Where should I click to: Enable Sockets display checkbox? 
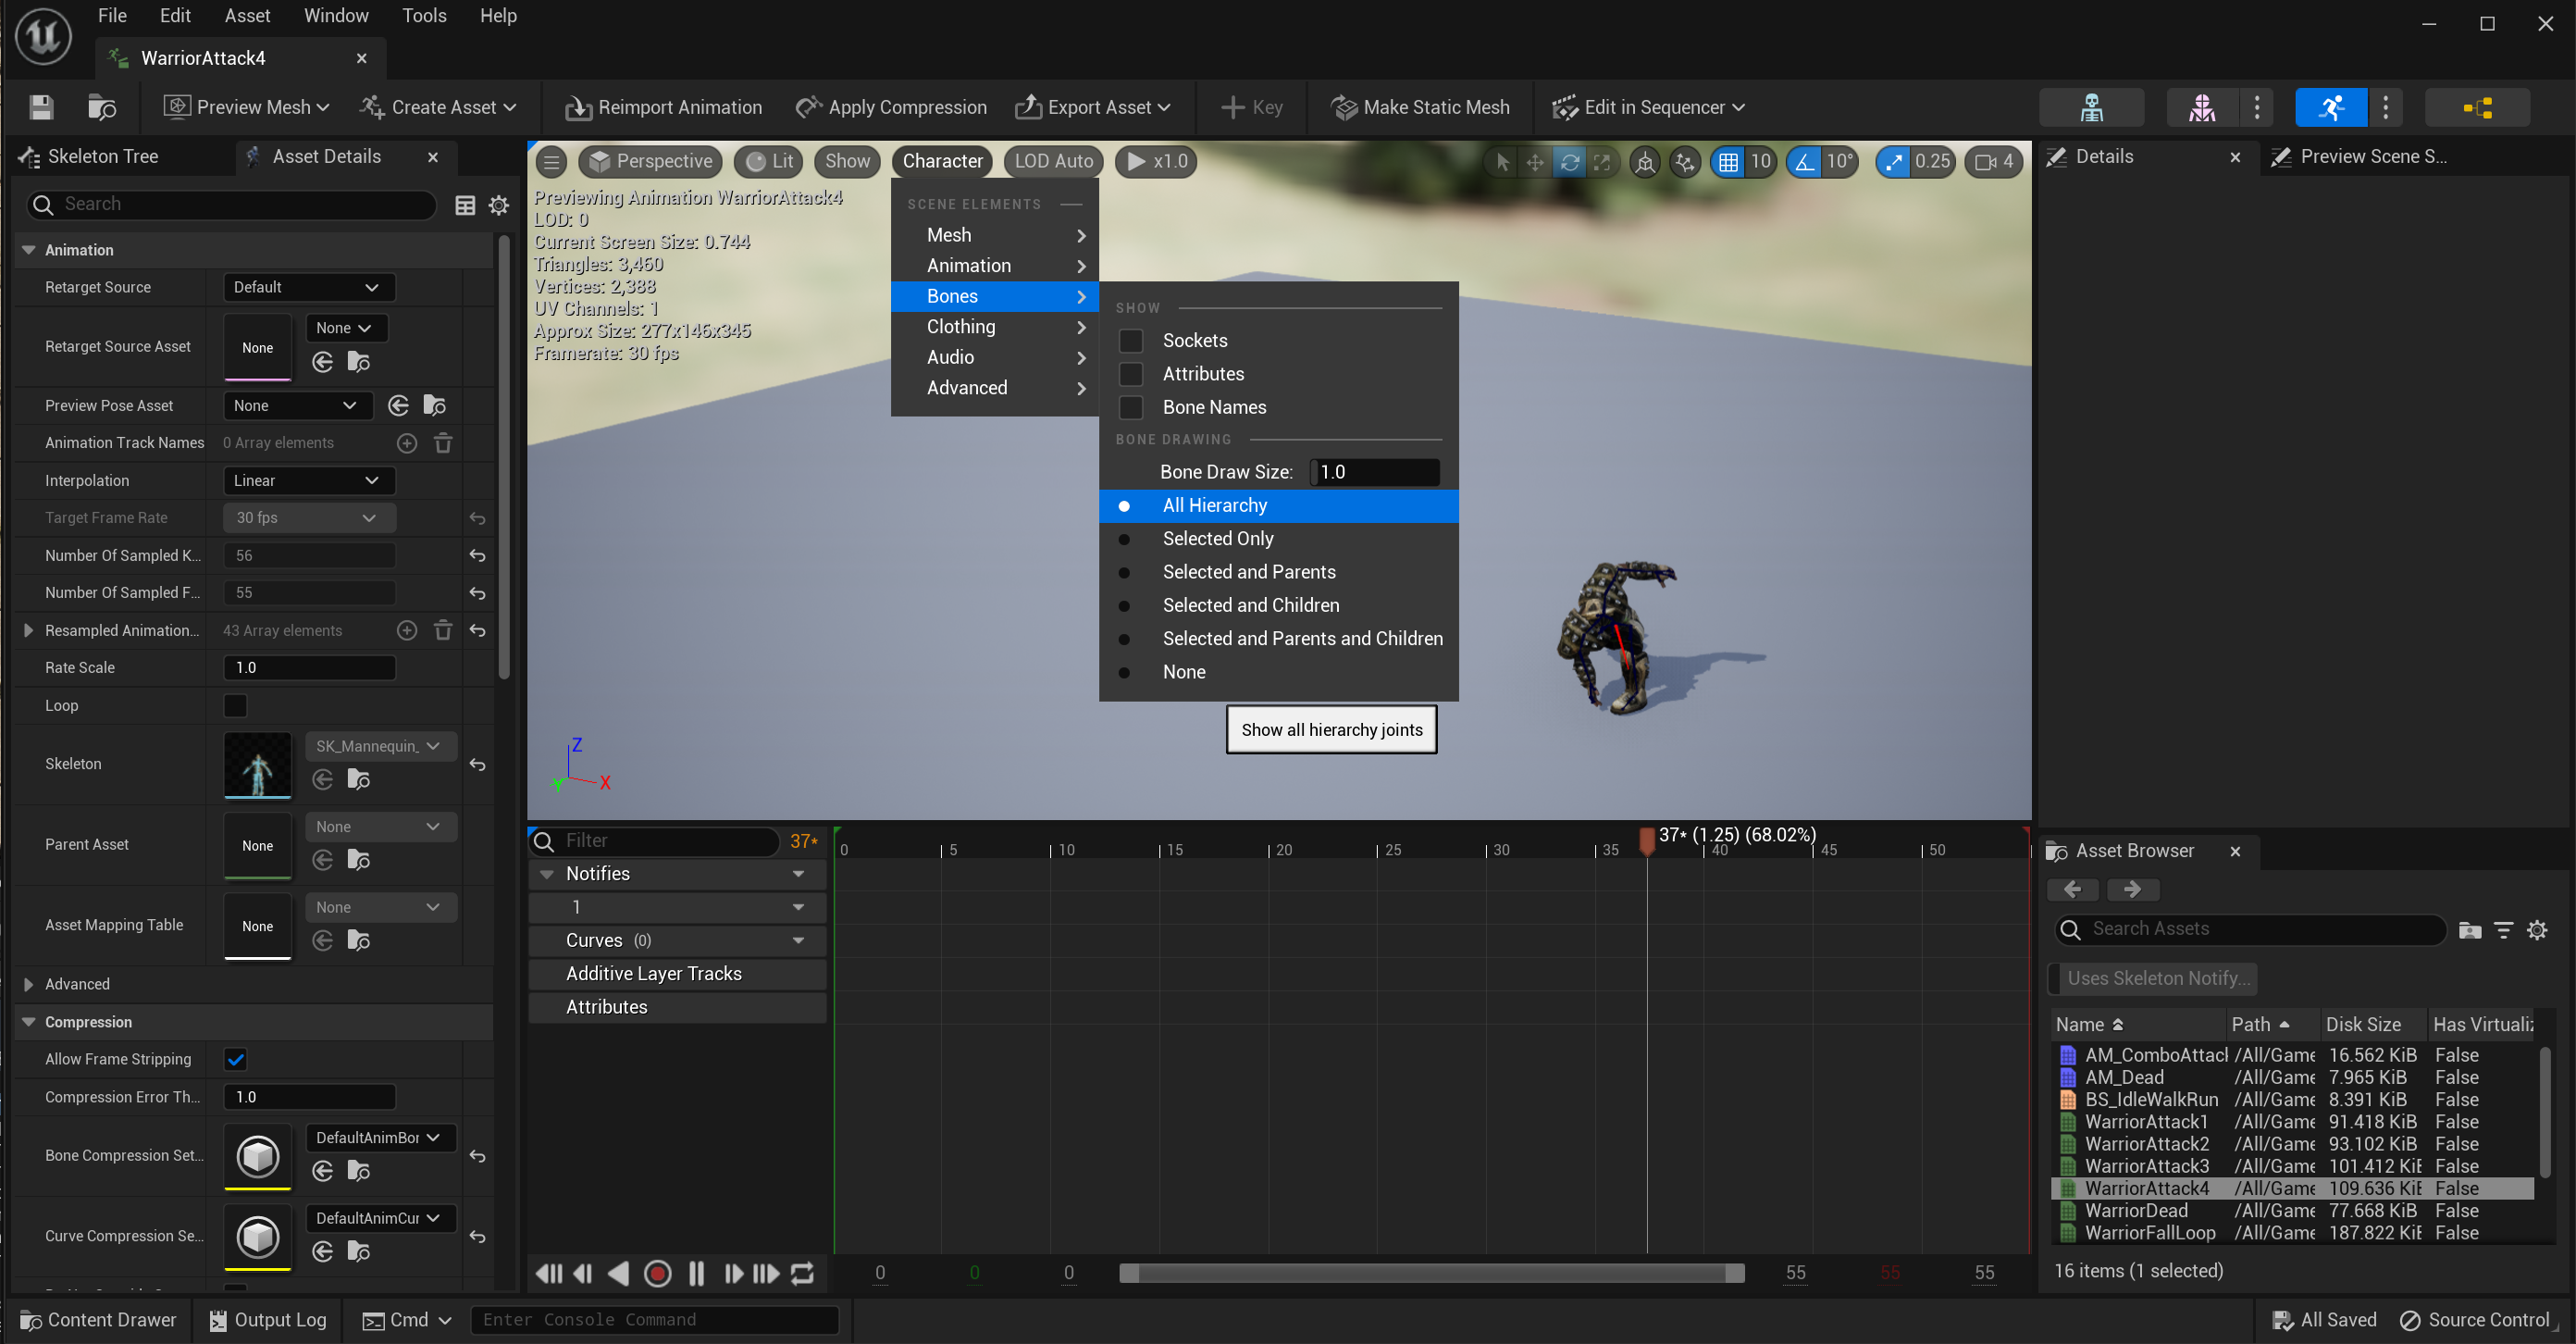[1131, 341]
